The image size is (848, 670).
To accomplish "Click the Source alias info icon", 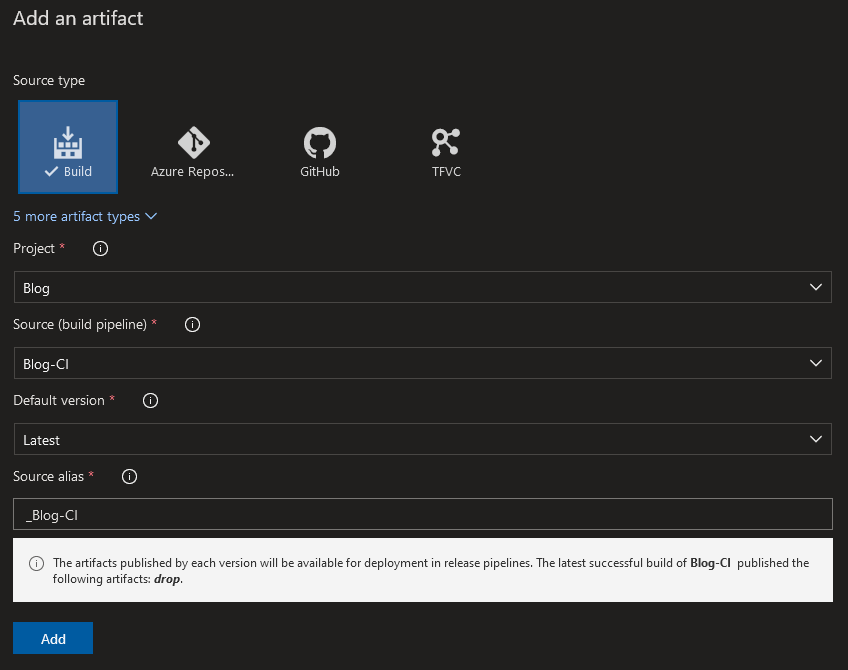I will [129, 477].
